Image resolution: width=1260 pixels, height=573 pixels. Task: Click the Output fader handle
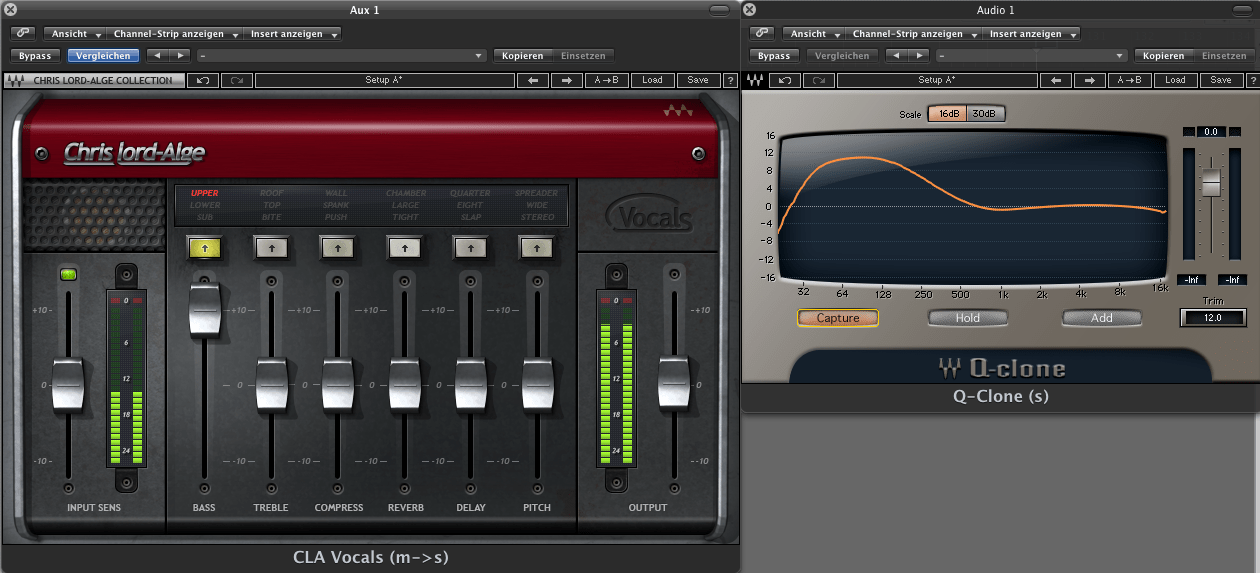[674, 385]
